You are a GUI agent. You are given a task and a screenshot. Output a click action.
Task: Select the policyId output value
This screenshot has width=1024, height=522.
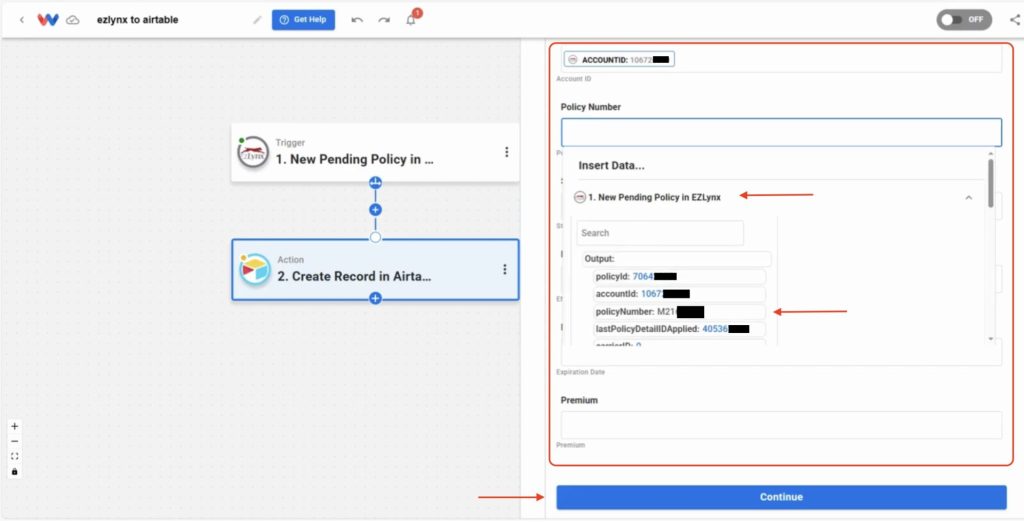point(679,276)
